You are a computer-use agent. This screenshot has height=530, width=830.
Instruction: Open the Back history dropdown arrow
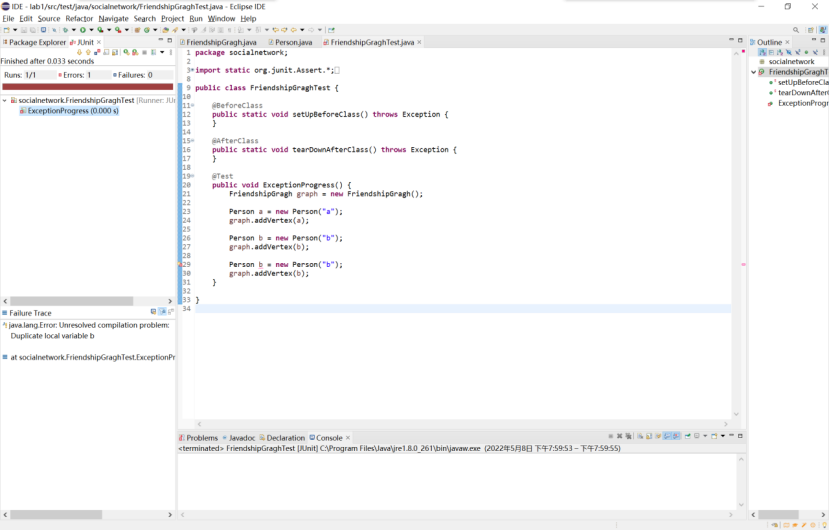(x=302, y=30)
